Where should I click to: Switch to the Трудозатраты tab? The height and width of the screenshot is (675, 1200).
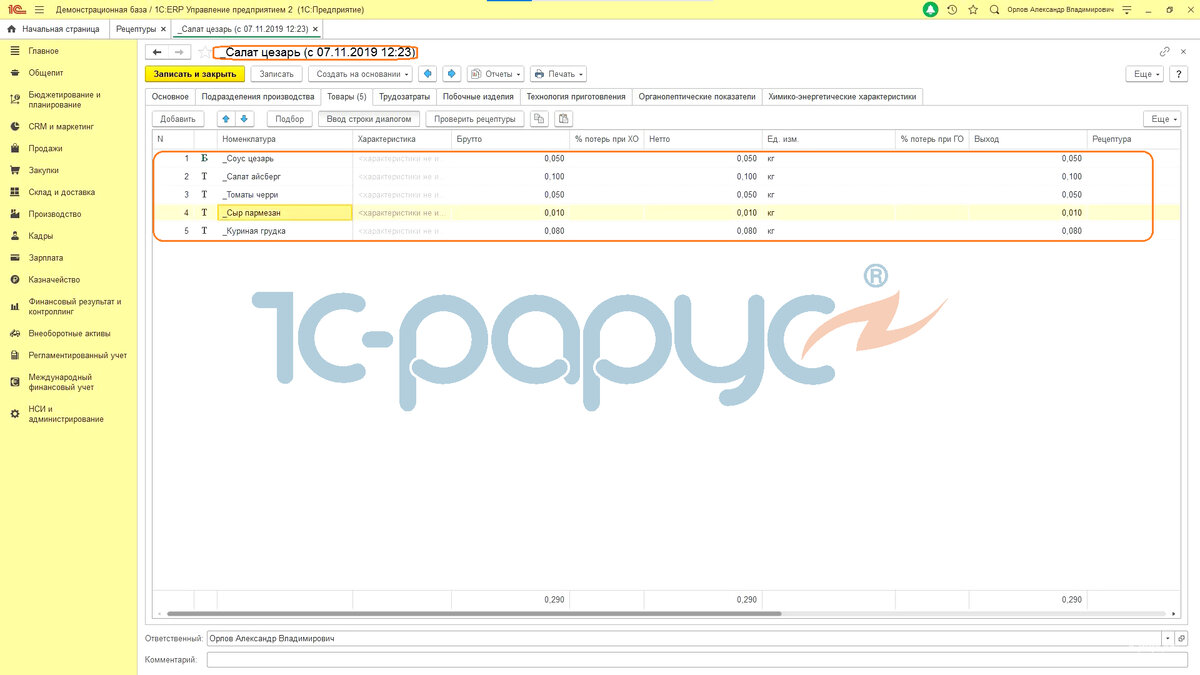[x=404, y=97]
